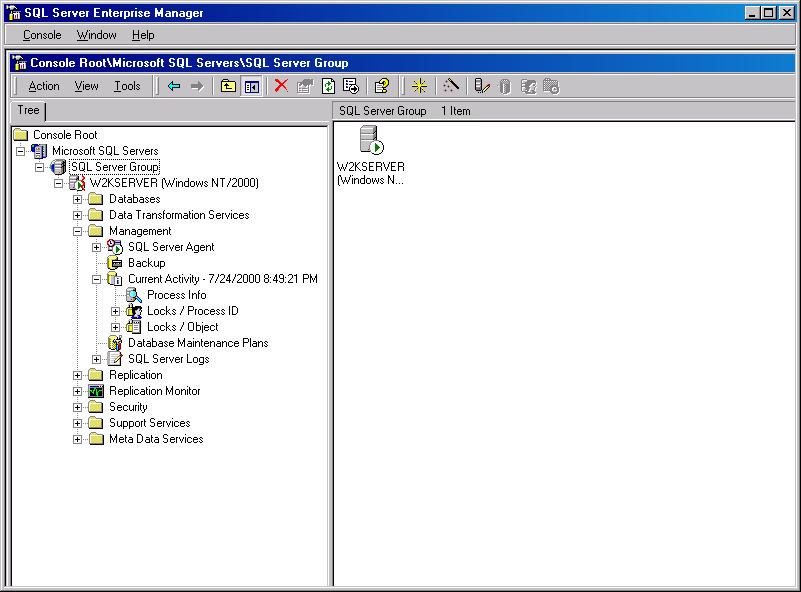Screen dimensions: 801x592
Task: Open the Console menu in menu bar
Action: click(x=42, y=35)
